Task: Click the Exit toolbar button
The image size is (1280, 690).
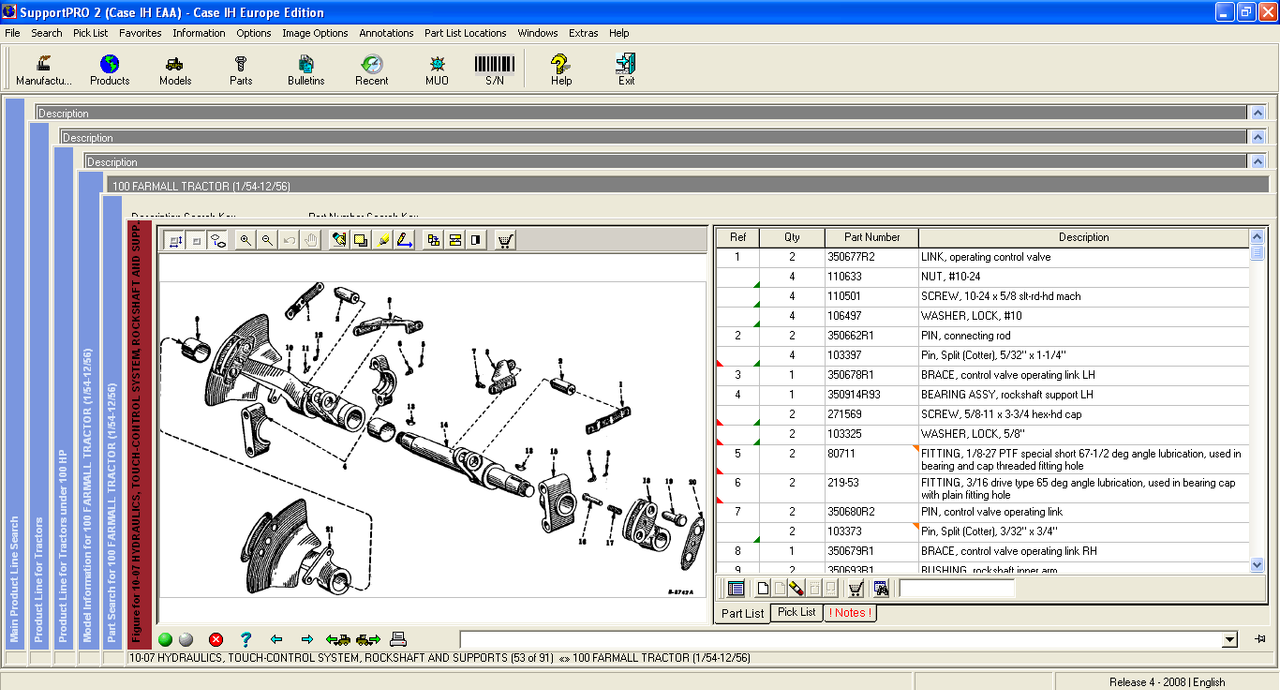Action: click(626, 70)
